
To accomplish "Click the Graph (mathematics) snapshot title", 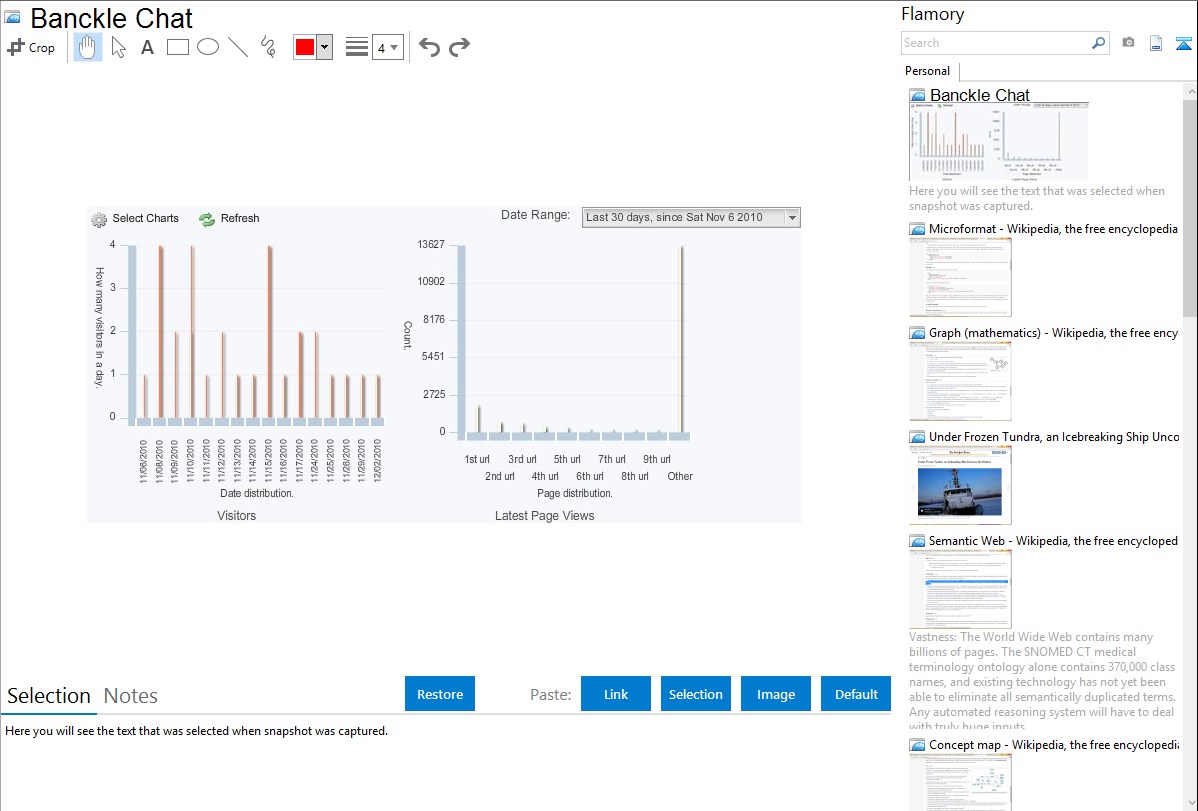I will pos(1053,333).
